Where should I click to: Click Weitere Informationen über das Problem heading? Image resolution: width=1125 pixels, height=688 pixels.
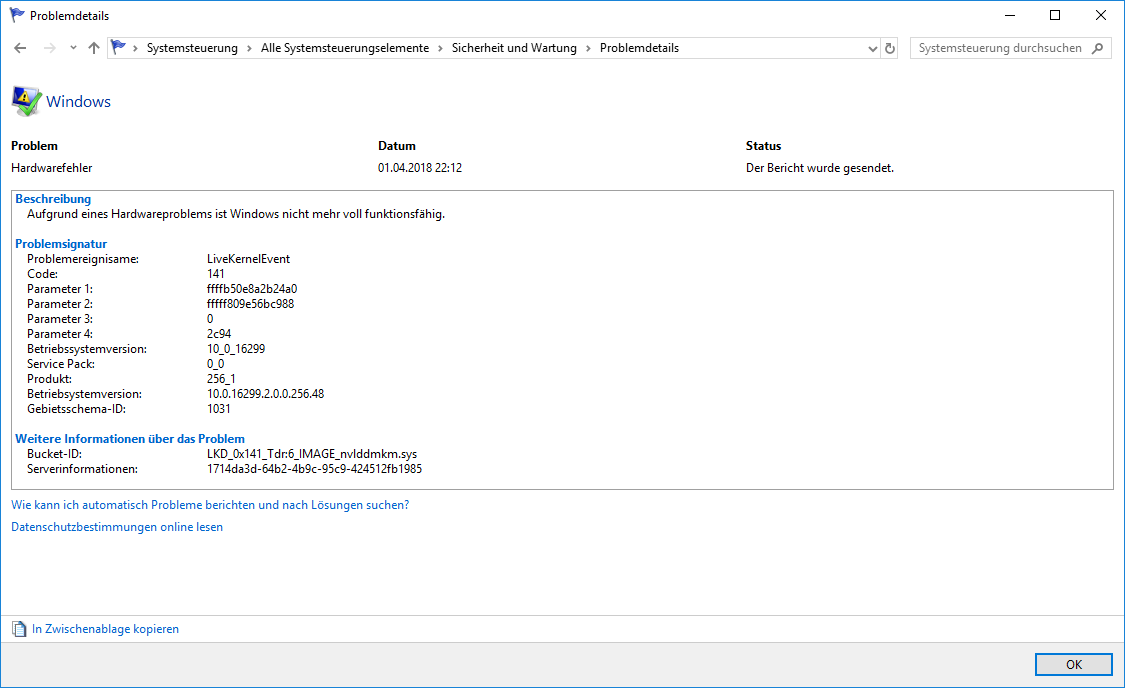[x=130, y=439]
